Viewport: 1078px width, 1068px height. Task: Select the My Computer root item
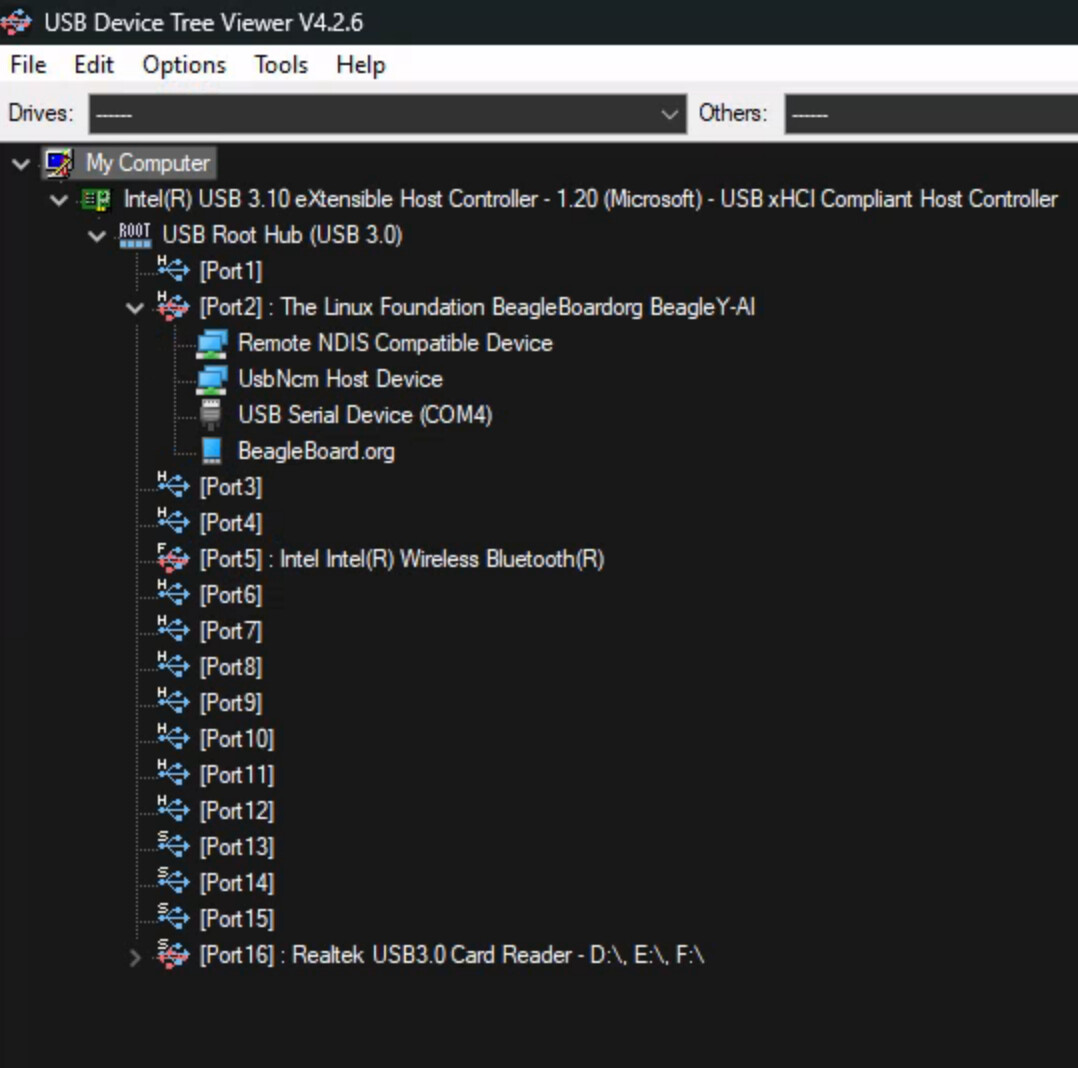(x=148, y=163)
